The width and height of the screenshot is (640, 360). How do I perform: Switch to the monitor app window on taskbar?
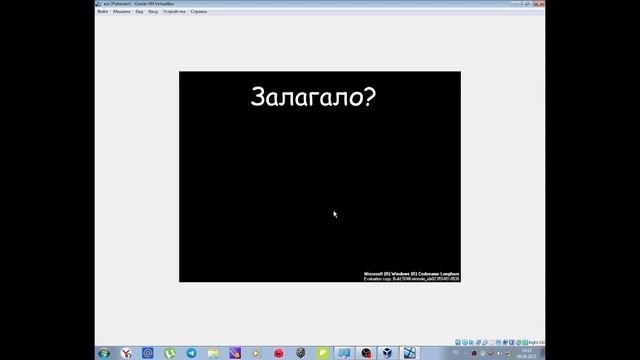tap(344, 353)
